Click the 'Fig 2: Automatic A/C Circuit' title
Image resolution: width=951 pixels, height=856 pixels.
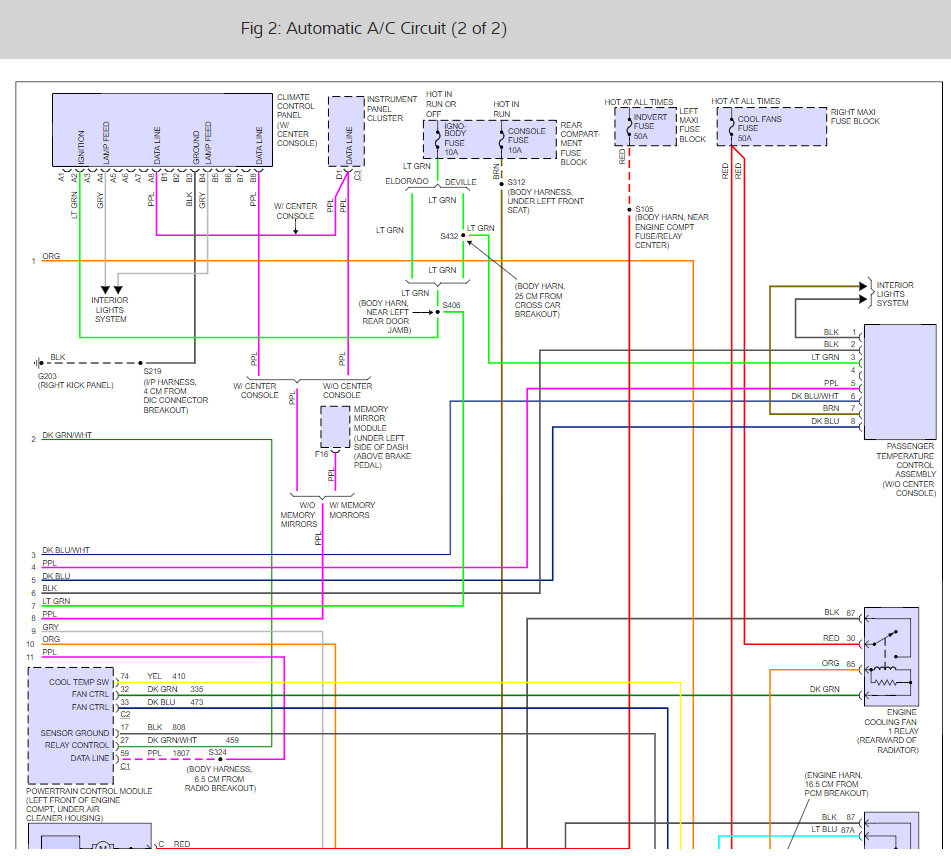374,29
